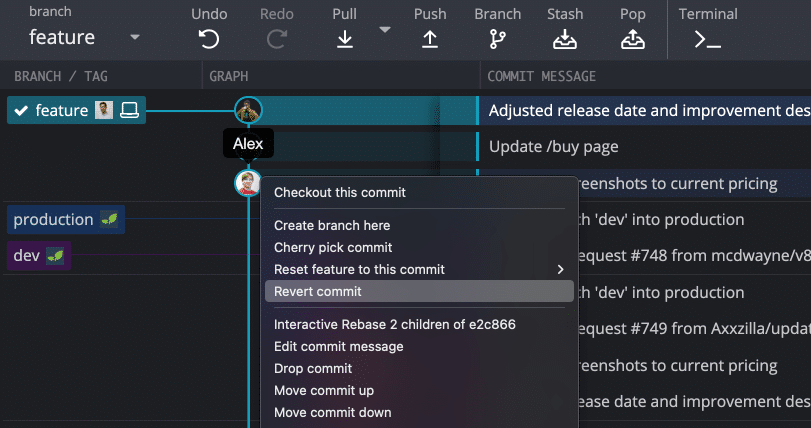Open the Terminal from the toolbar
811x428 pixels.
[708, 39]
